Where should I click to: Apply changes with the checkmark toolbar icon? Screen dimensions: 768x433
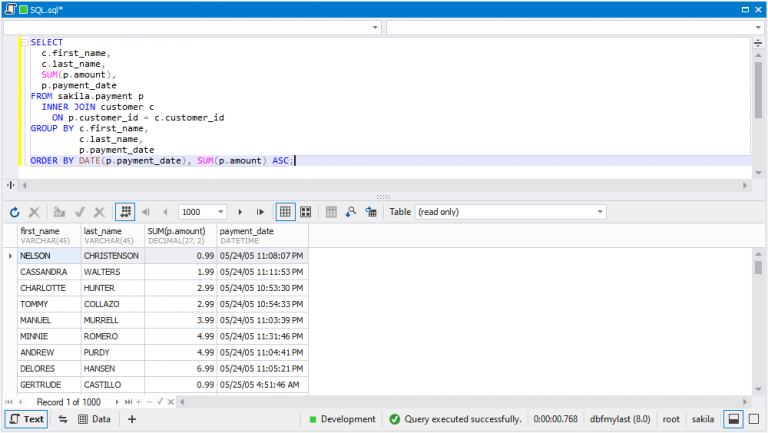pyautogui.click(x=80, y=212)
